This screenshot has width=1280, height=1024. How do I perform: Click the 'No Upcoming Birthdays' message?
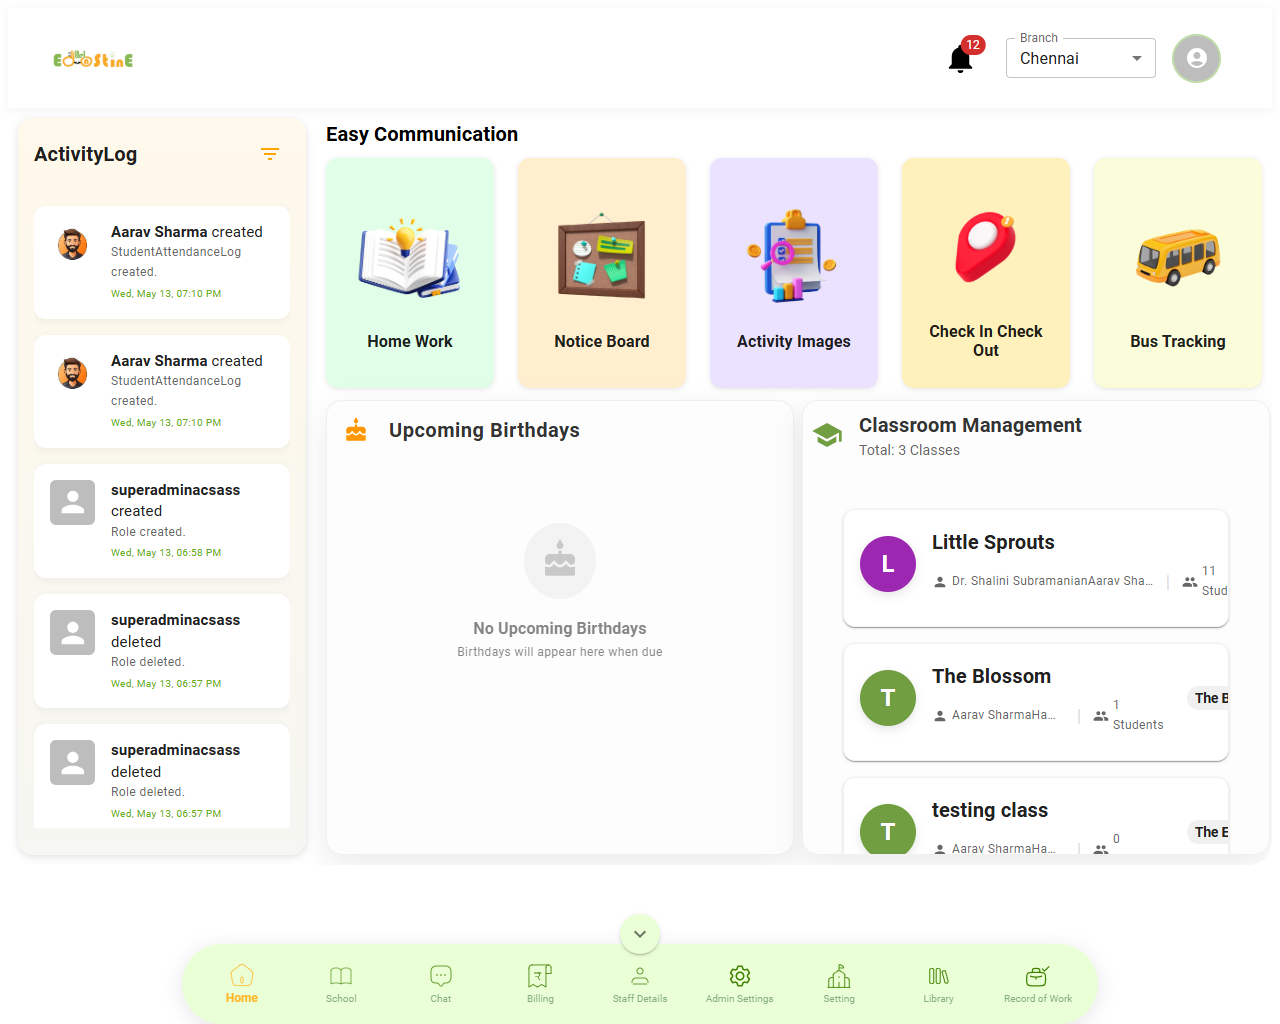point(560,628)
